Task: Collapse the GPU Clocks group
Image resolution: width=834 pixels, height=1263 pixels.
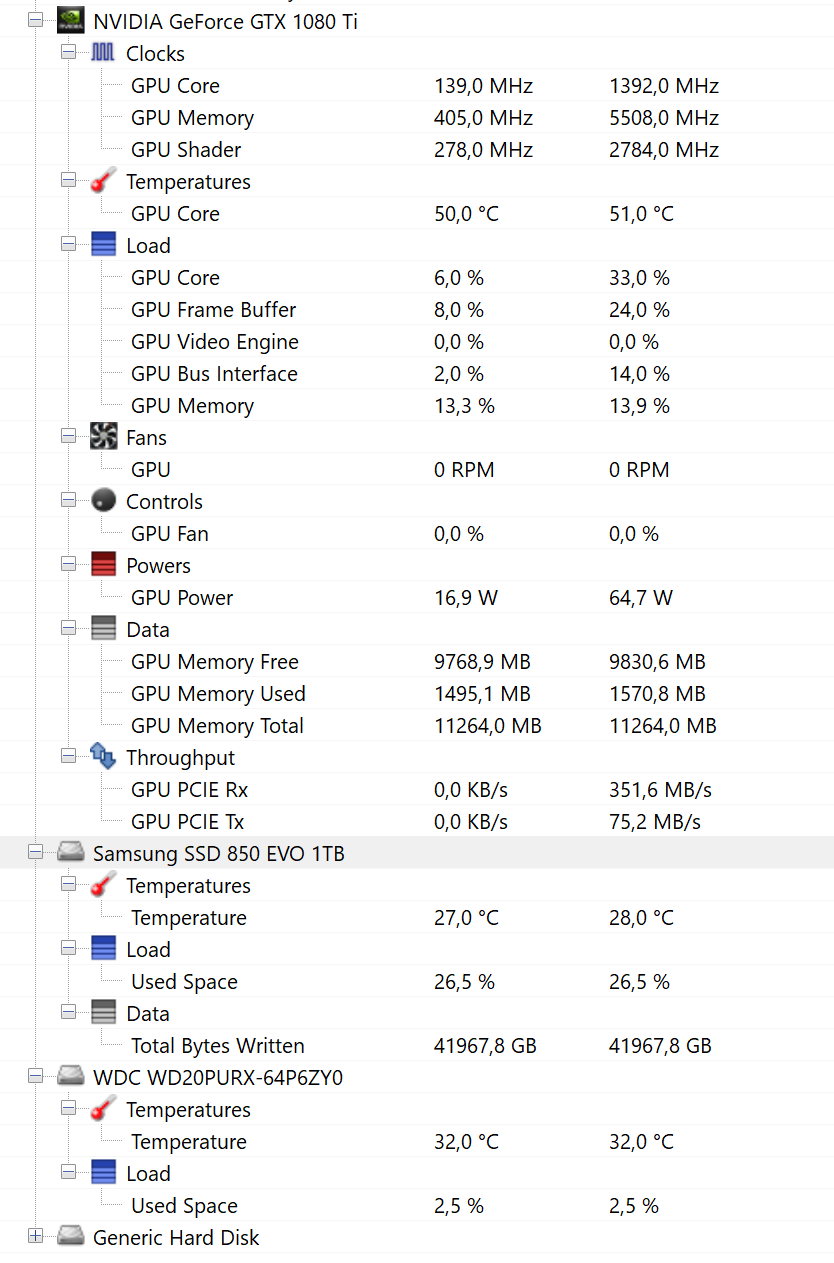Action: tap(68, 52)
